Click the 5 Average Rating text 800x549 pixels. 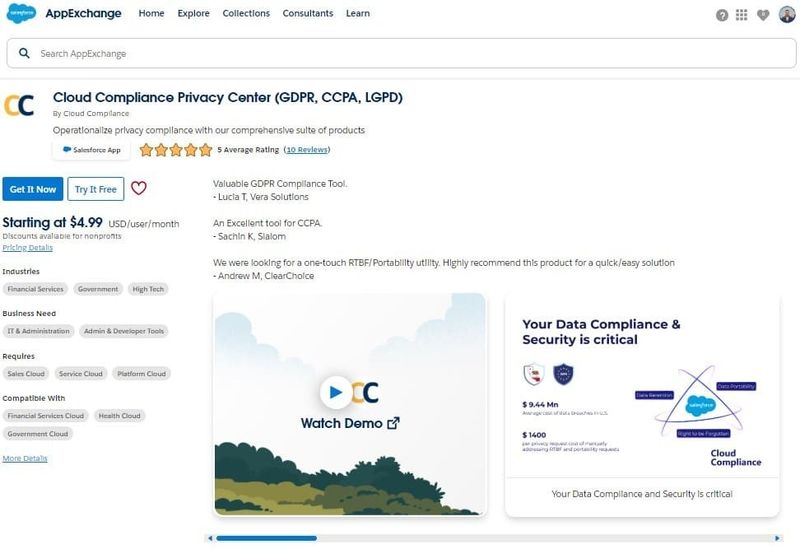click(248, 149)
